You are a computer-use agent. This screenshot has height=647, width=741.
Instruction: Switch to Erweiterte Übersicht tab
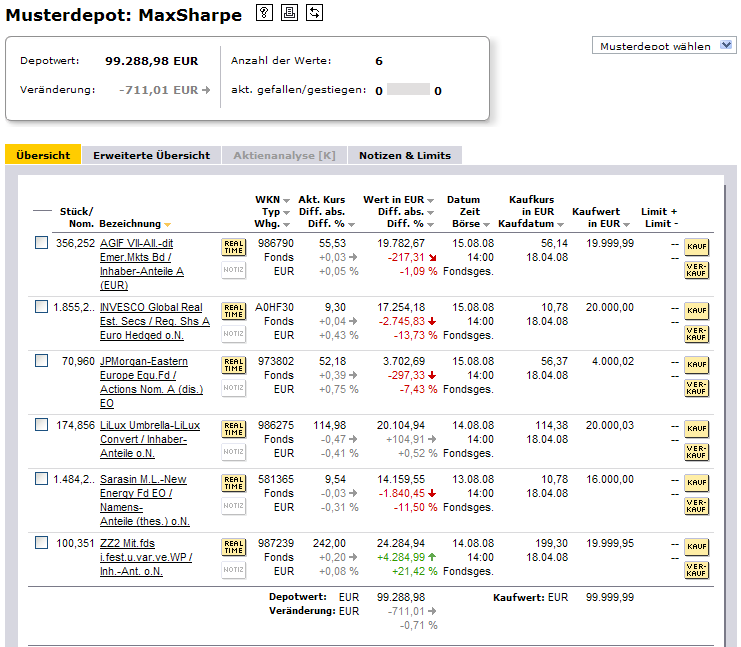(x=151, y=155)
